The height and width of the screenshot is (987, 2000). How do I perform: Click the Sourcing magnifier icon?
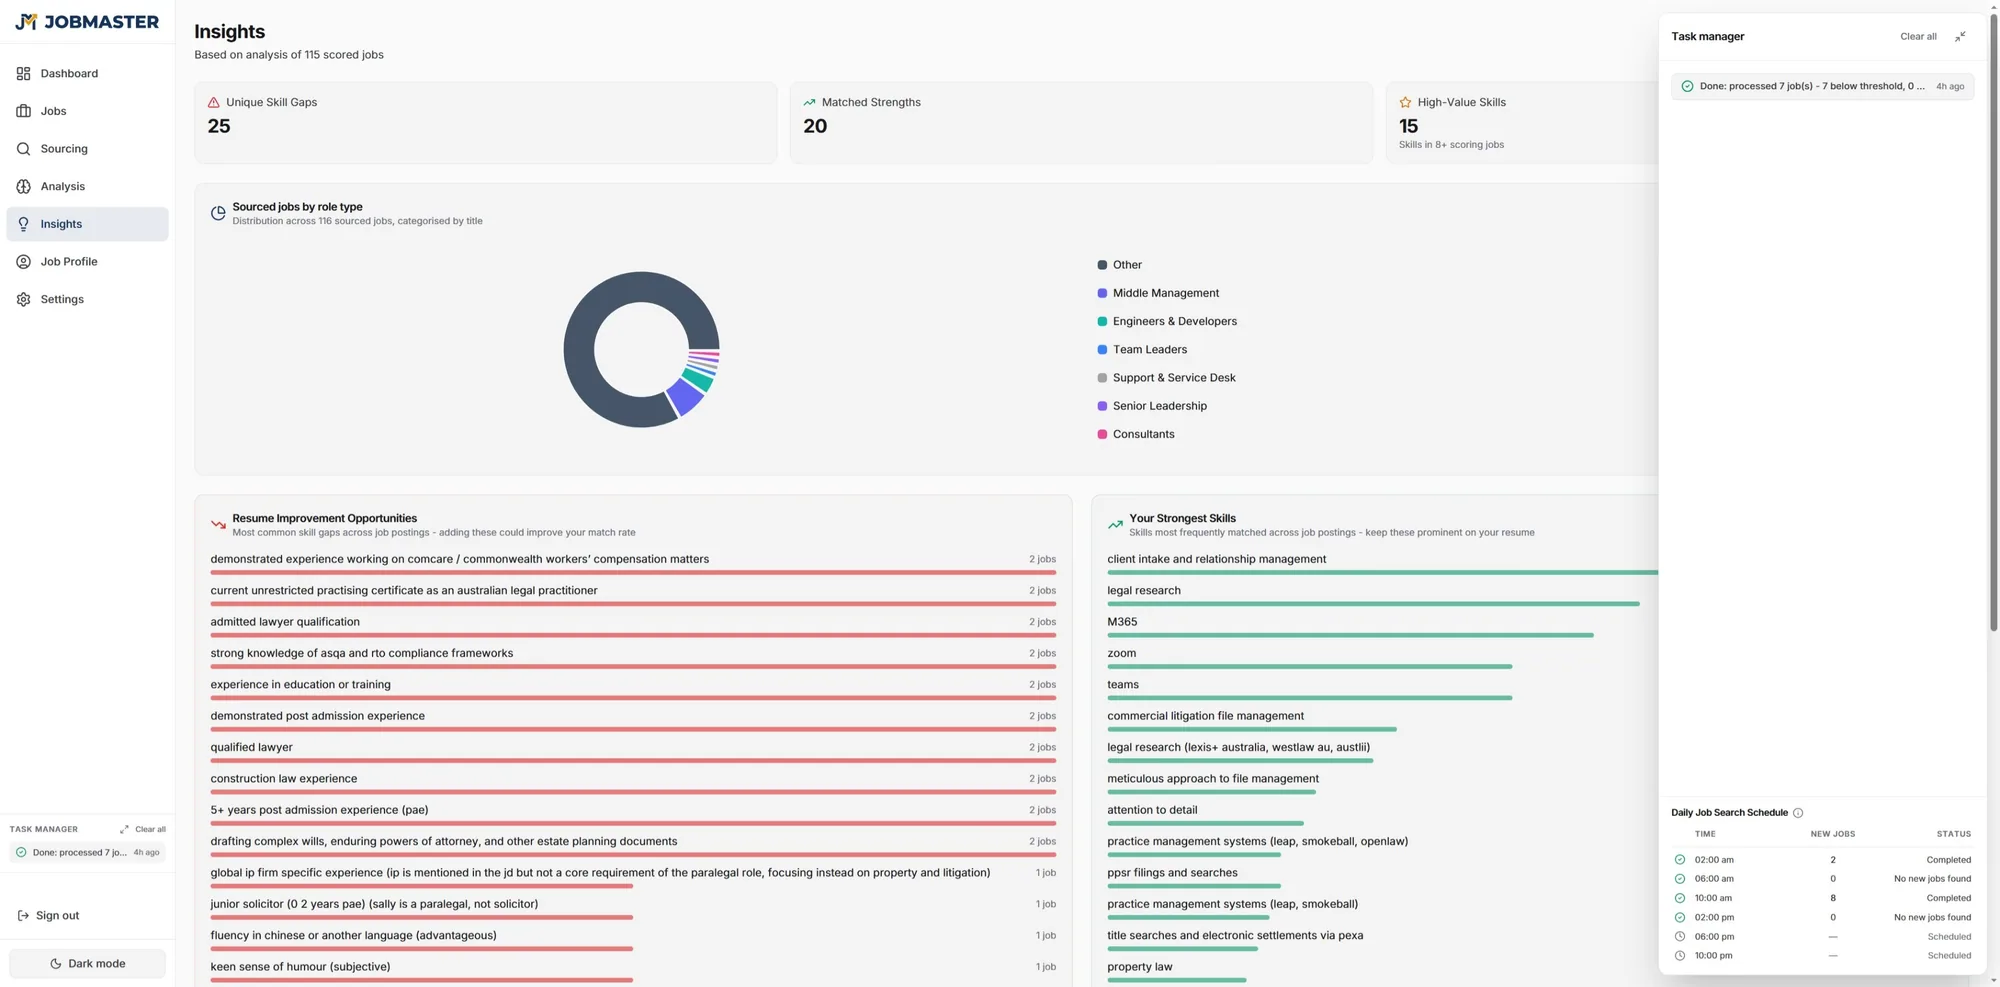point(23,149)
